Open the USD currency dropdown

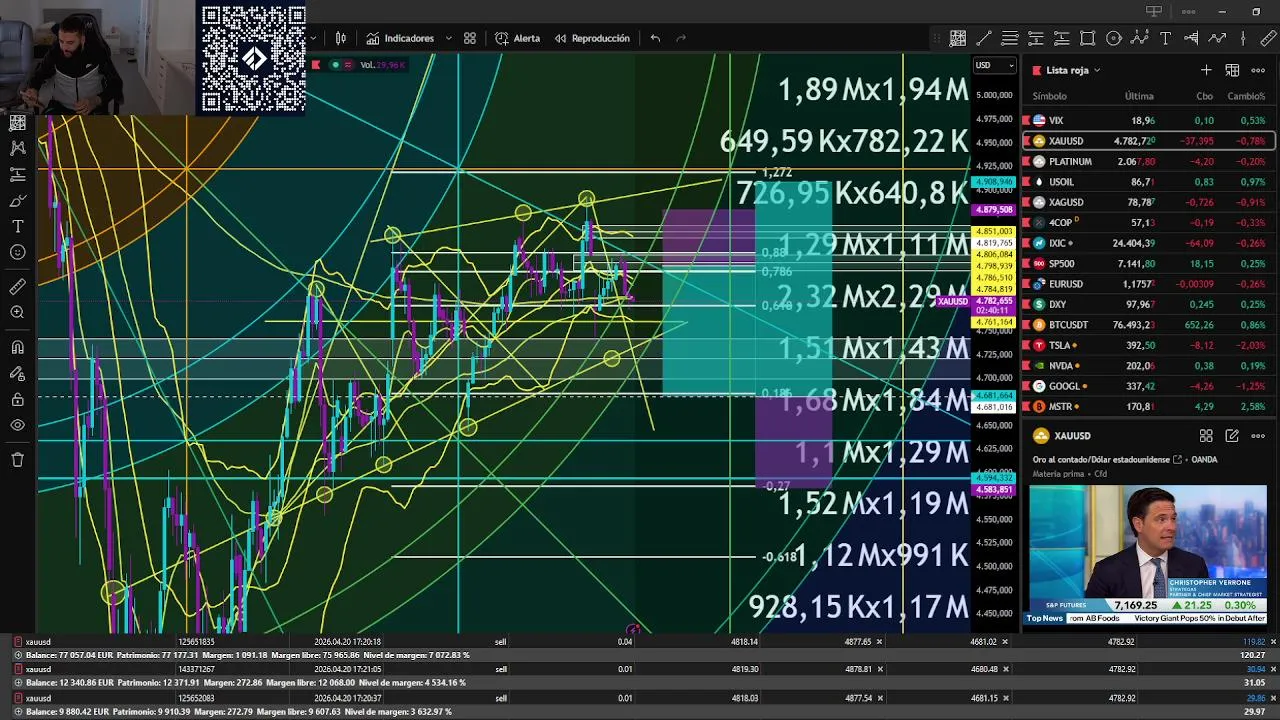(994, 66)
